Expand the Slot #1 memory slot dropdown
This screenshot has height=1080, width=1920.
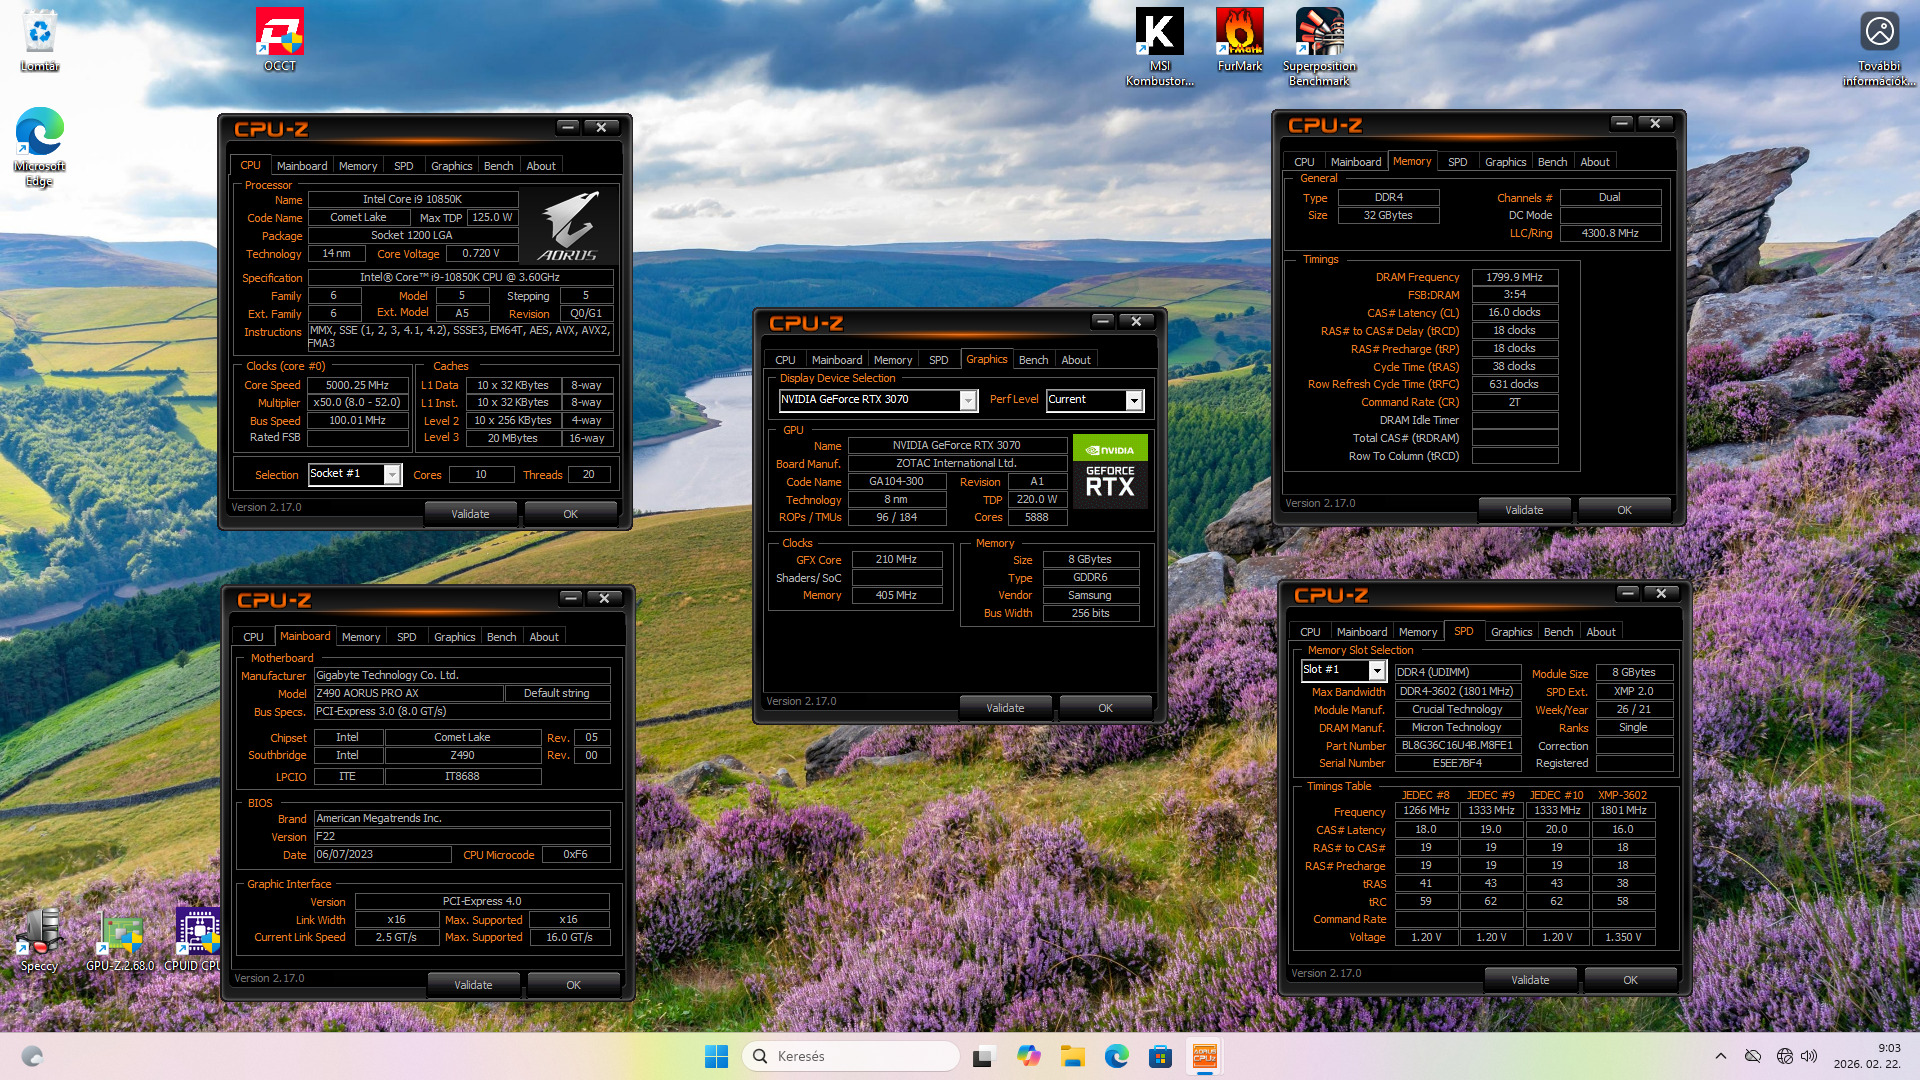pyautogui.click(x=1376, y=671)
